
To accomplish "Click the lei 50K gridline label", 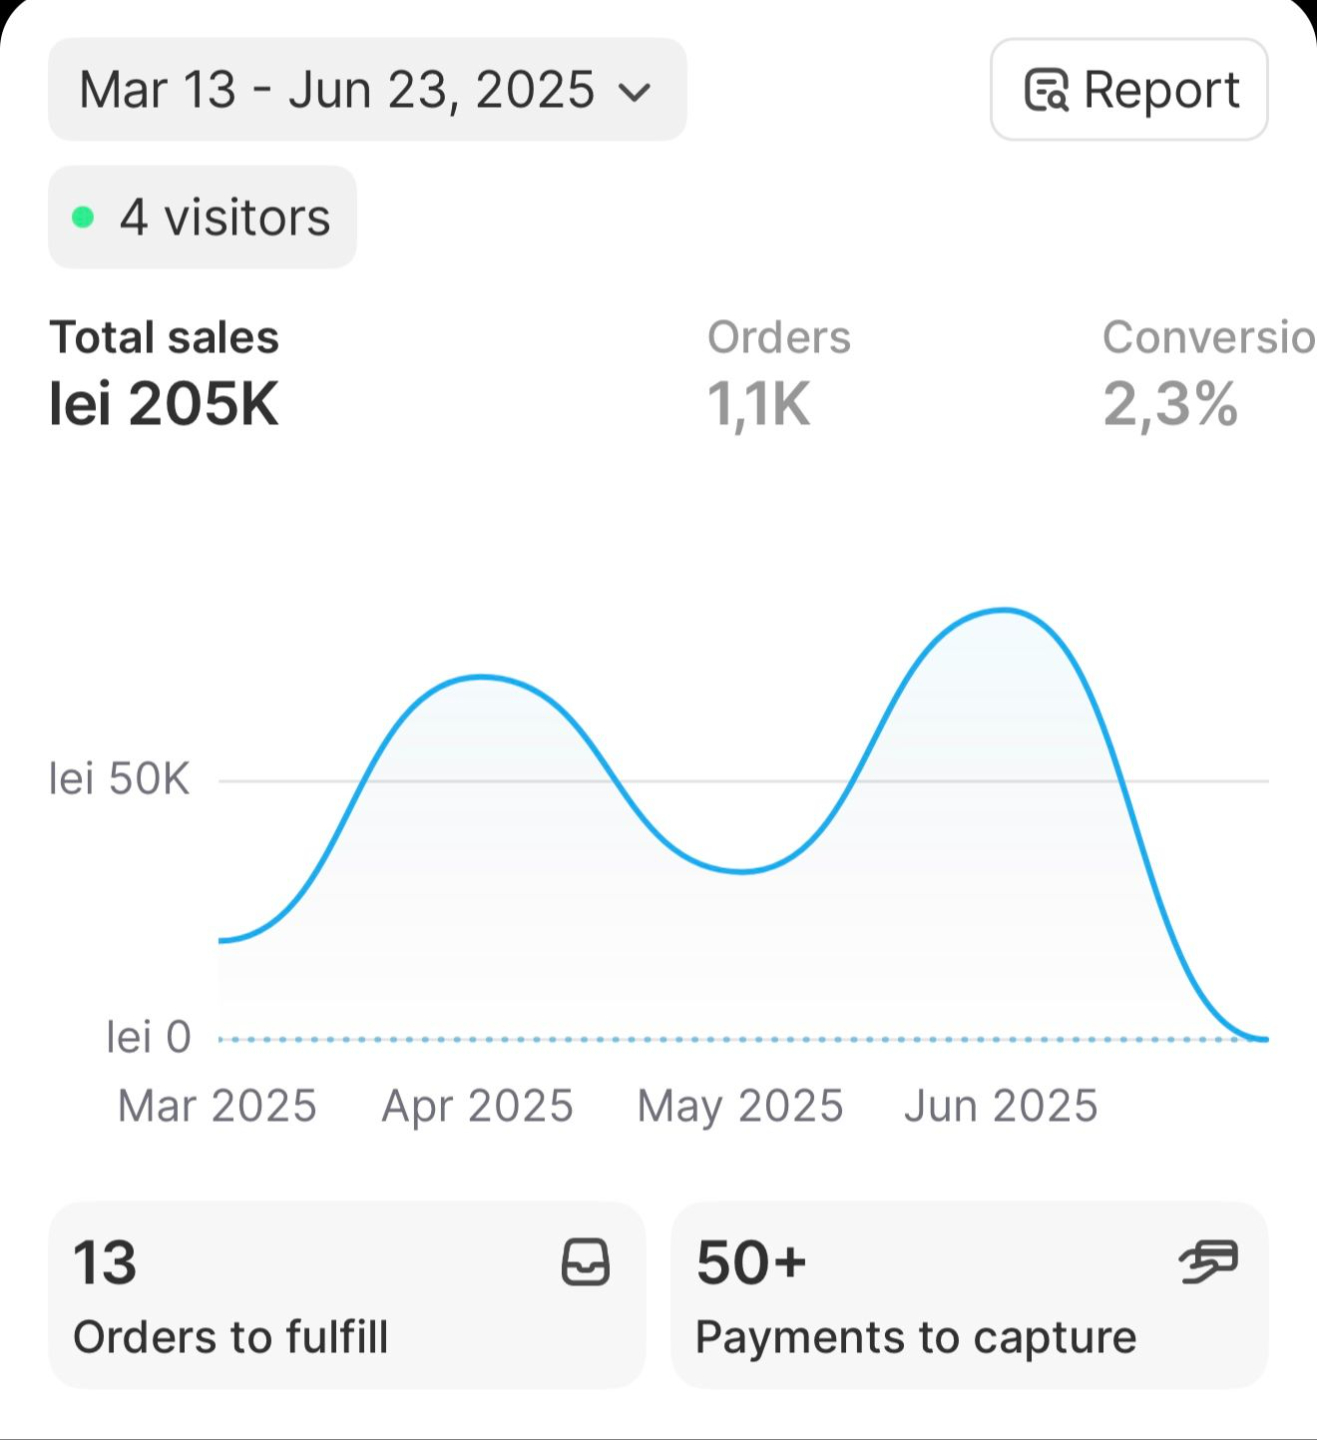I will [x=119, y=779].
